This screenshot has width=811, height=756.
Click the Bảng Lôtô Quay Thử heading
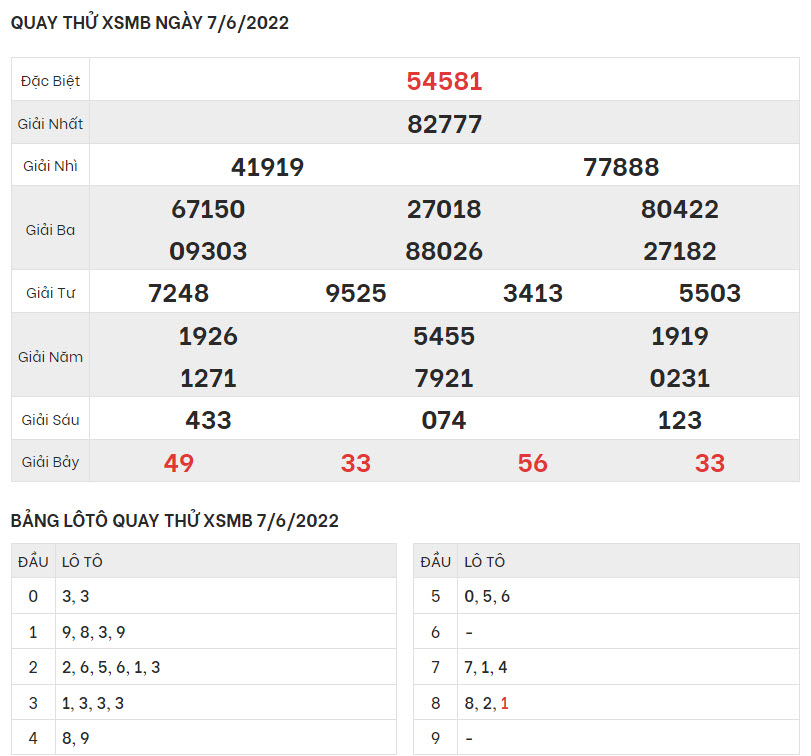pos(175,521)
